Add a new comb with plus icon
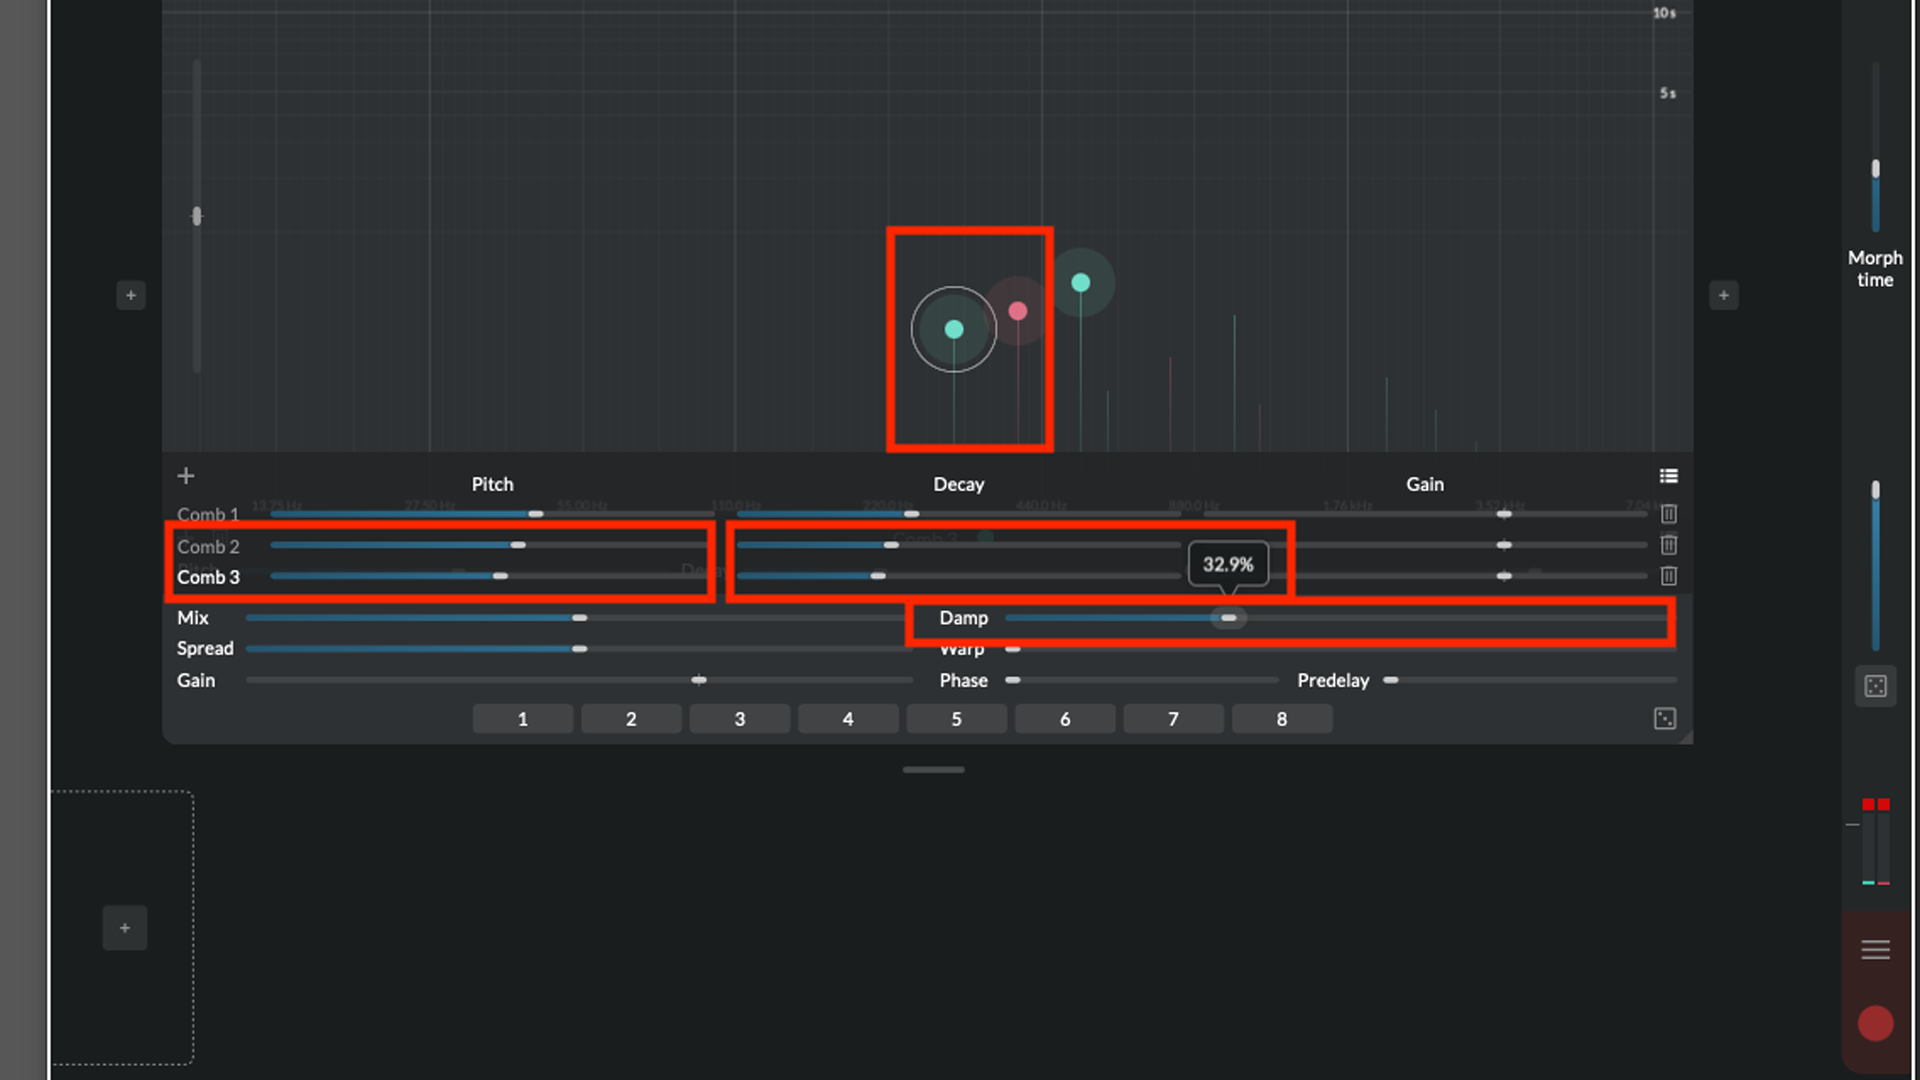The width and height of the screenshot is (1920, 1080). (x=186, y=476)
